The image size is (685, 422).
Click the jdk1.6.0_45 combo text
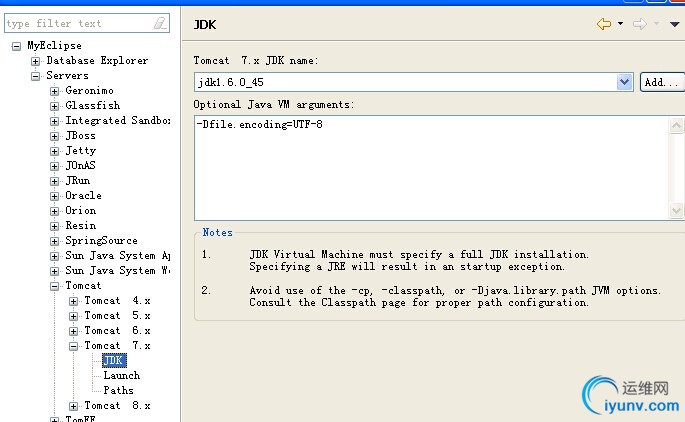click(230, 83)
